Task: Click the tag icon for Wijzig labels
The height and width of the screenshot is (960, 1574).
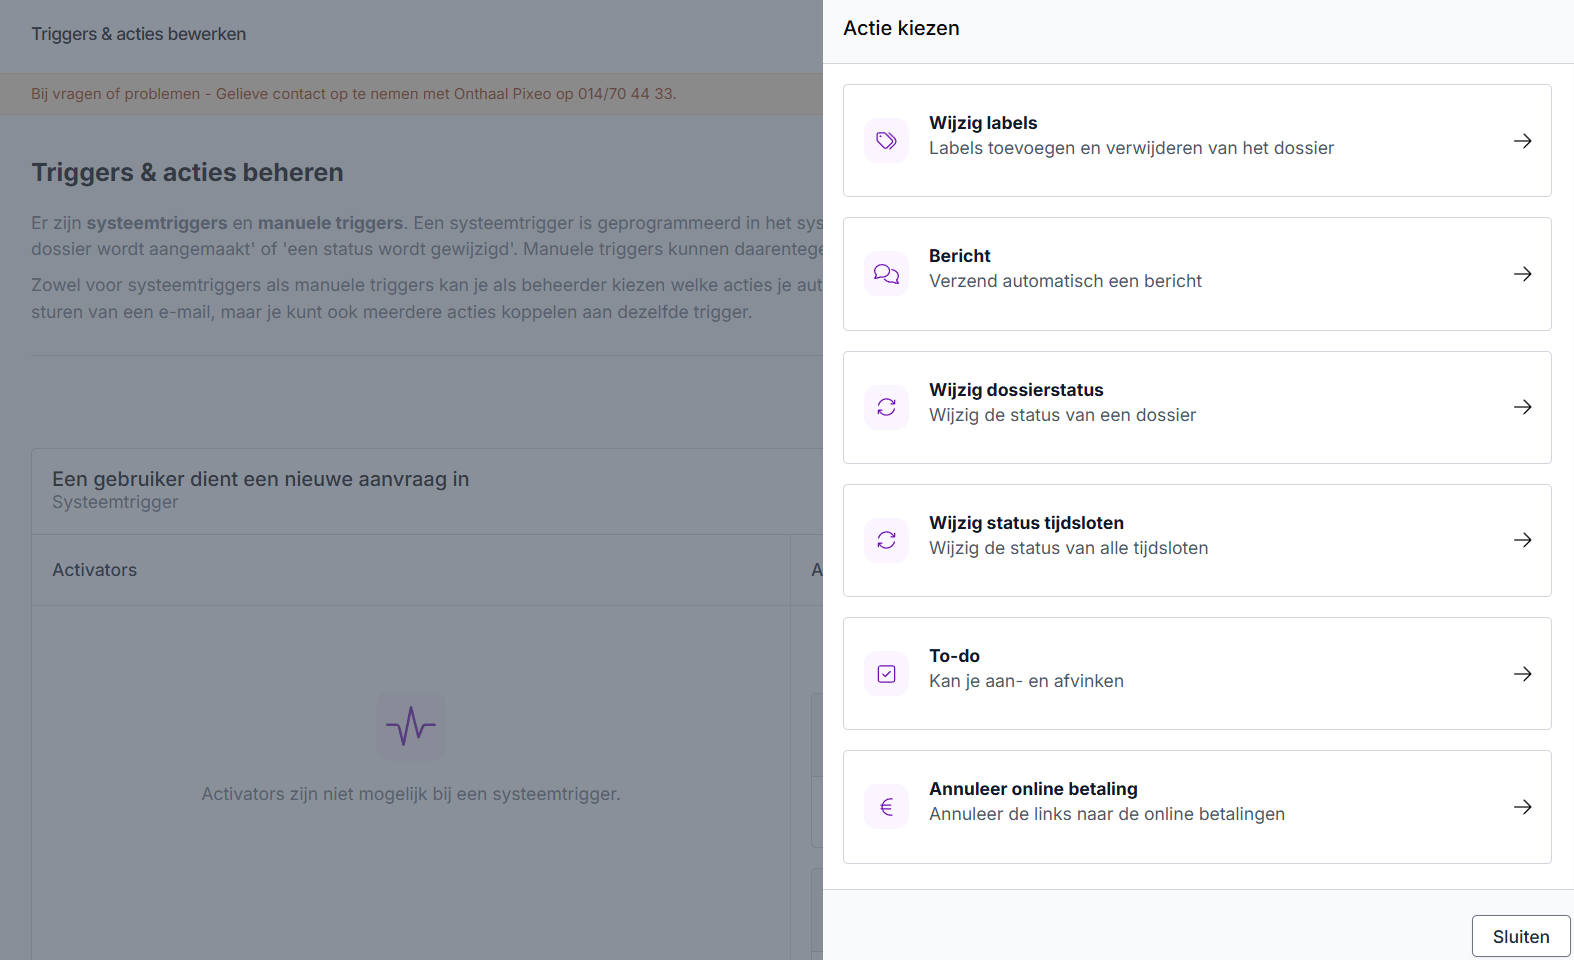Action: 886,141
